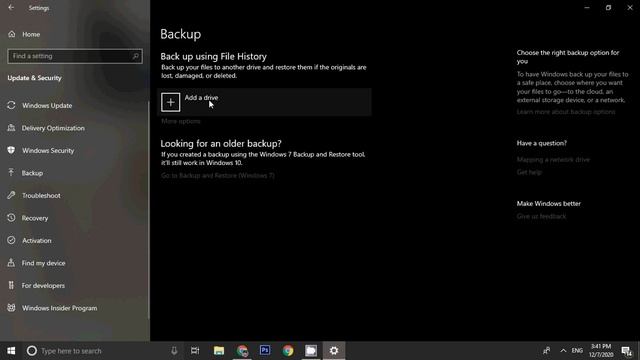Select the Recovery clock icon

pos(11,218)
